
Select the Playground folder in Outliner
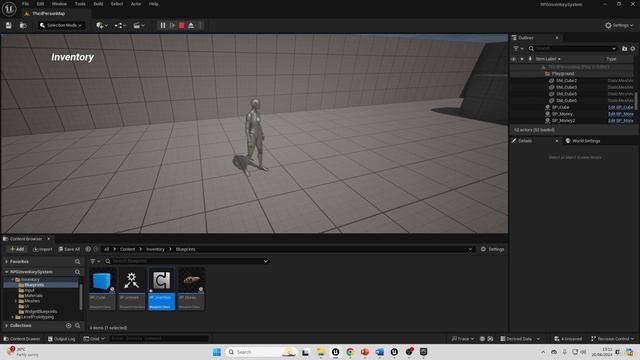563,74
